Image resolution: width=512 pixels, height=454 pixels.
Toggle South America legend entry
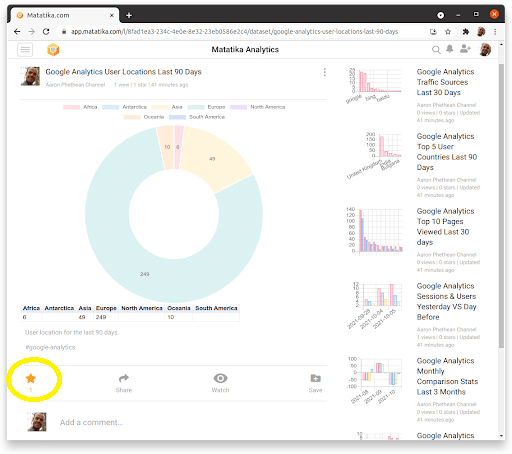pos(197,117)
